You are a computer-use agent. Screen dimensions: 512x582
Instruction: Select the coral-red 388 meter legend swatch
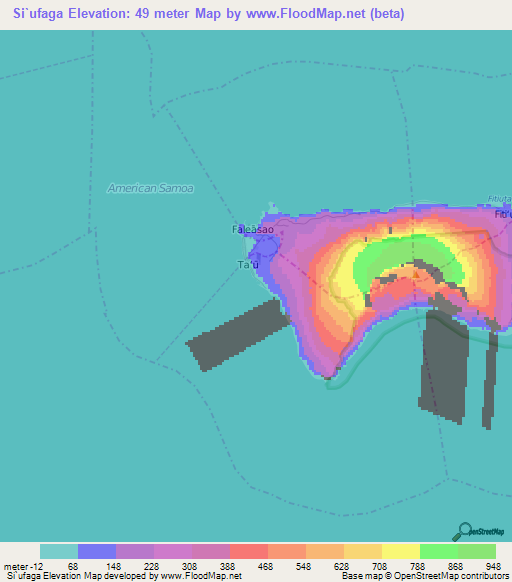point(249,551)
